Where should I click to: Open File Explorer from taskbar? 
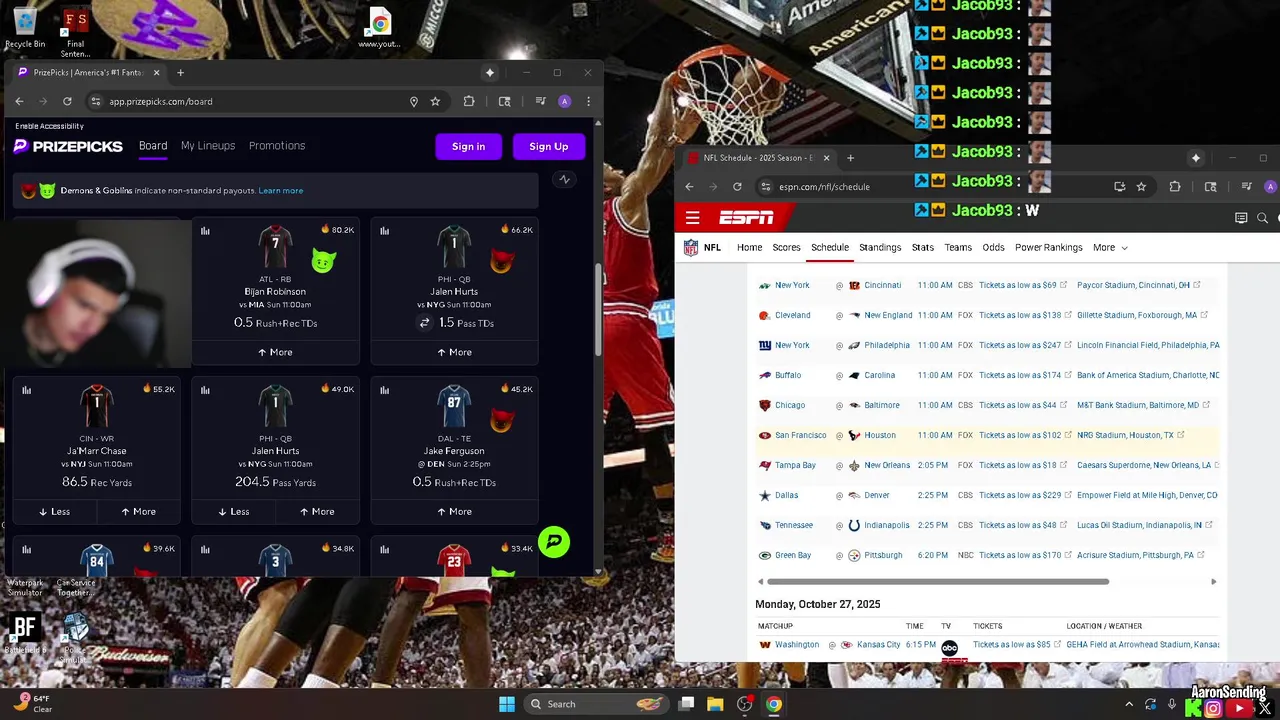click(x=715, y=704)
